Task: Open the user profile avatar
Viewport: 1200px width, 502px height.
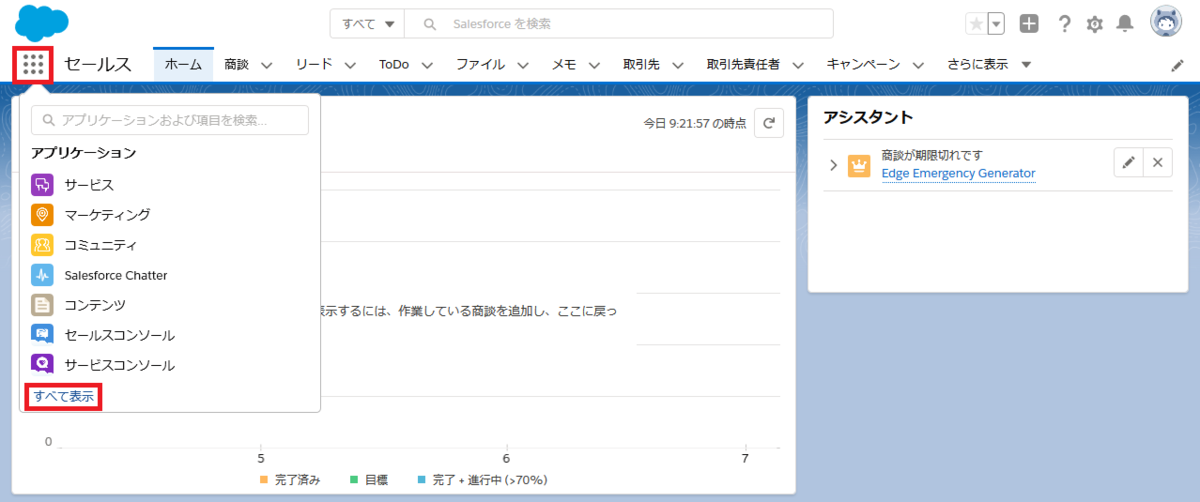Action: 1167,22
